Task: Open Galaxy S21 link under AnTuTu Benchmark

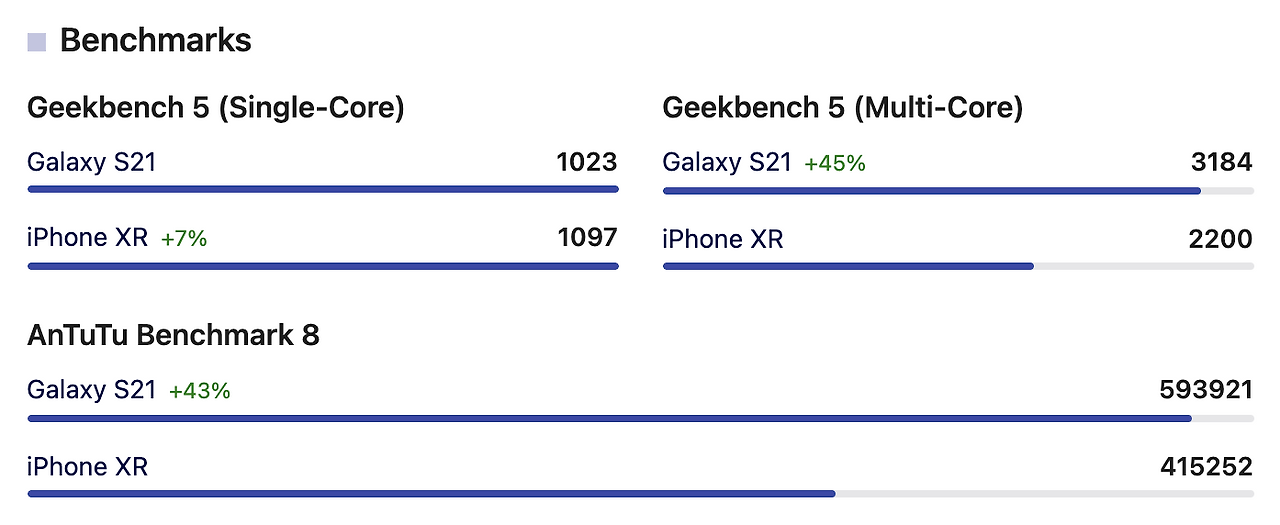Action: coord(92,390)
